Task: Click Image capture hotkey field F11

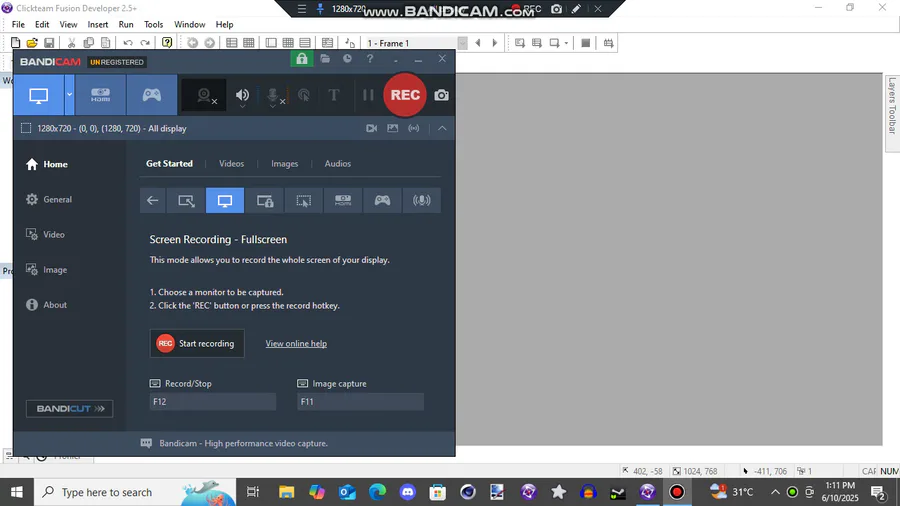Action: pos(360,402)
